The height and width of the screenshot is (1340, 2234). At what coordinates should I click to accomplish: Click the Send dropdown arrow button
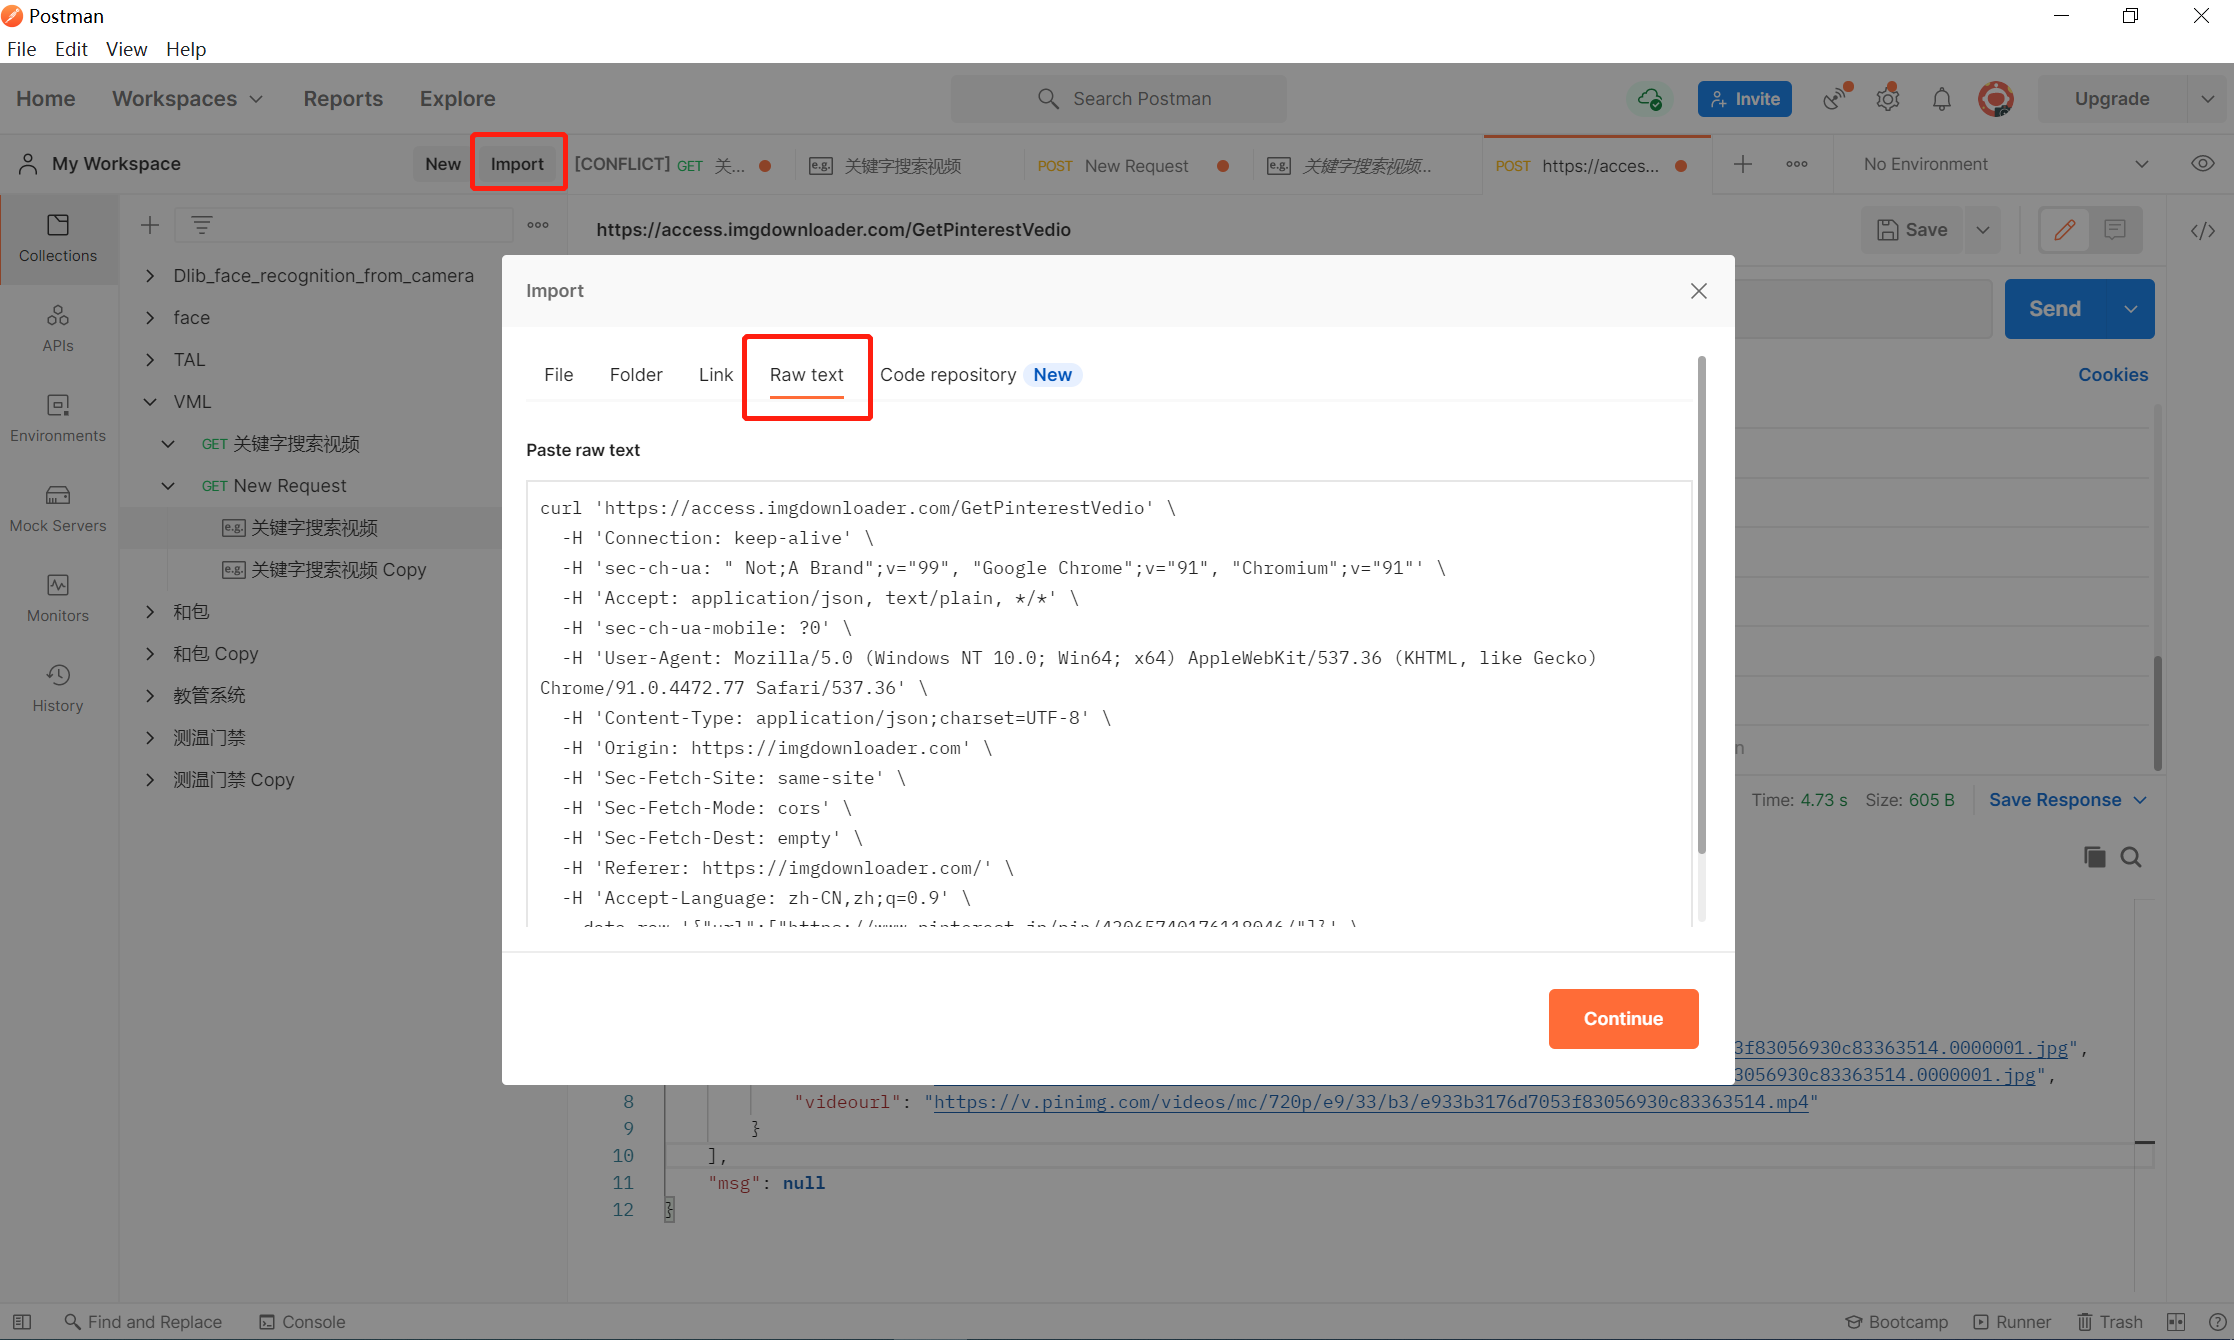(x=2135, y=308)
